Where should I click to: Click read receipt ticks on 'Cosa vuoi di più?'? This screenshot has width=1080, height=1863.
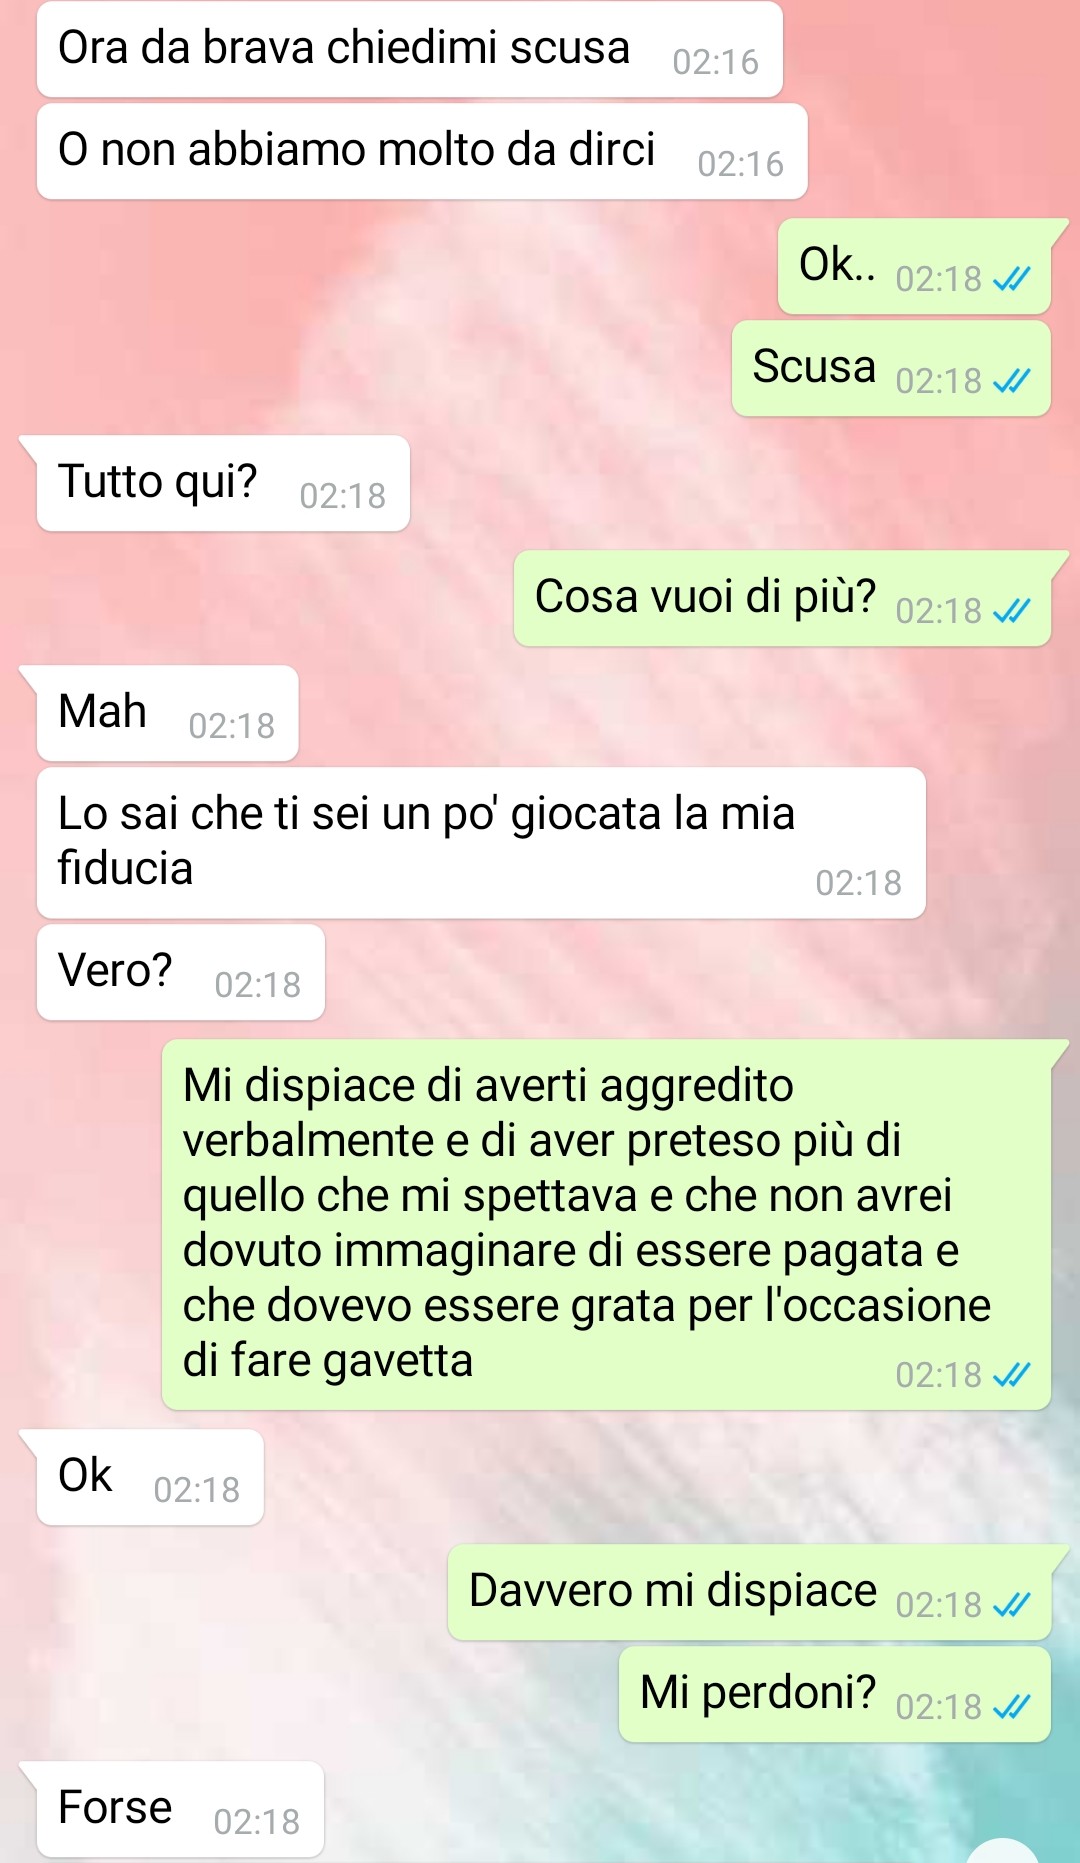point(1011,611)
